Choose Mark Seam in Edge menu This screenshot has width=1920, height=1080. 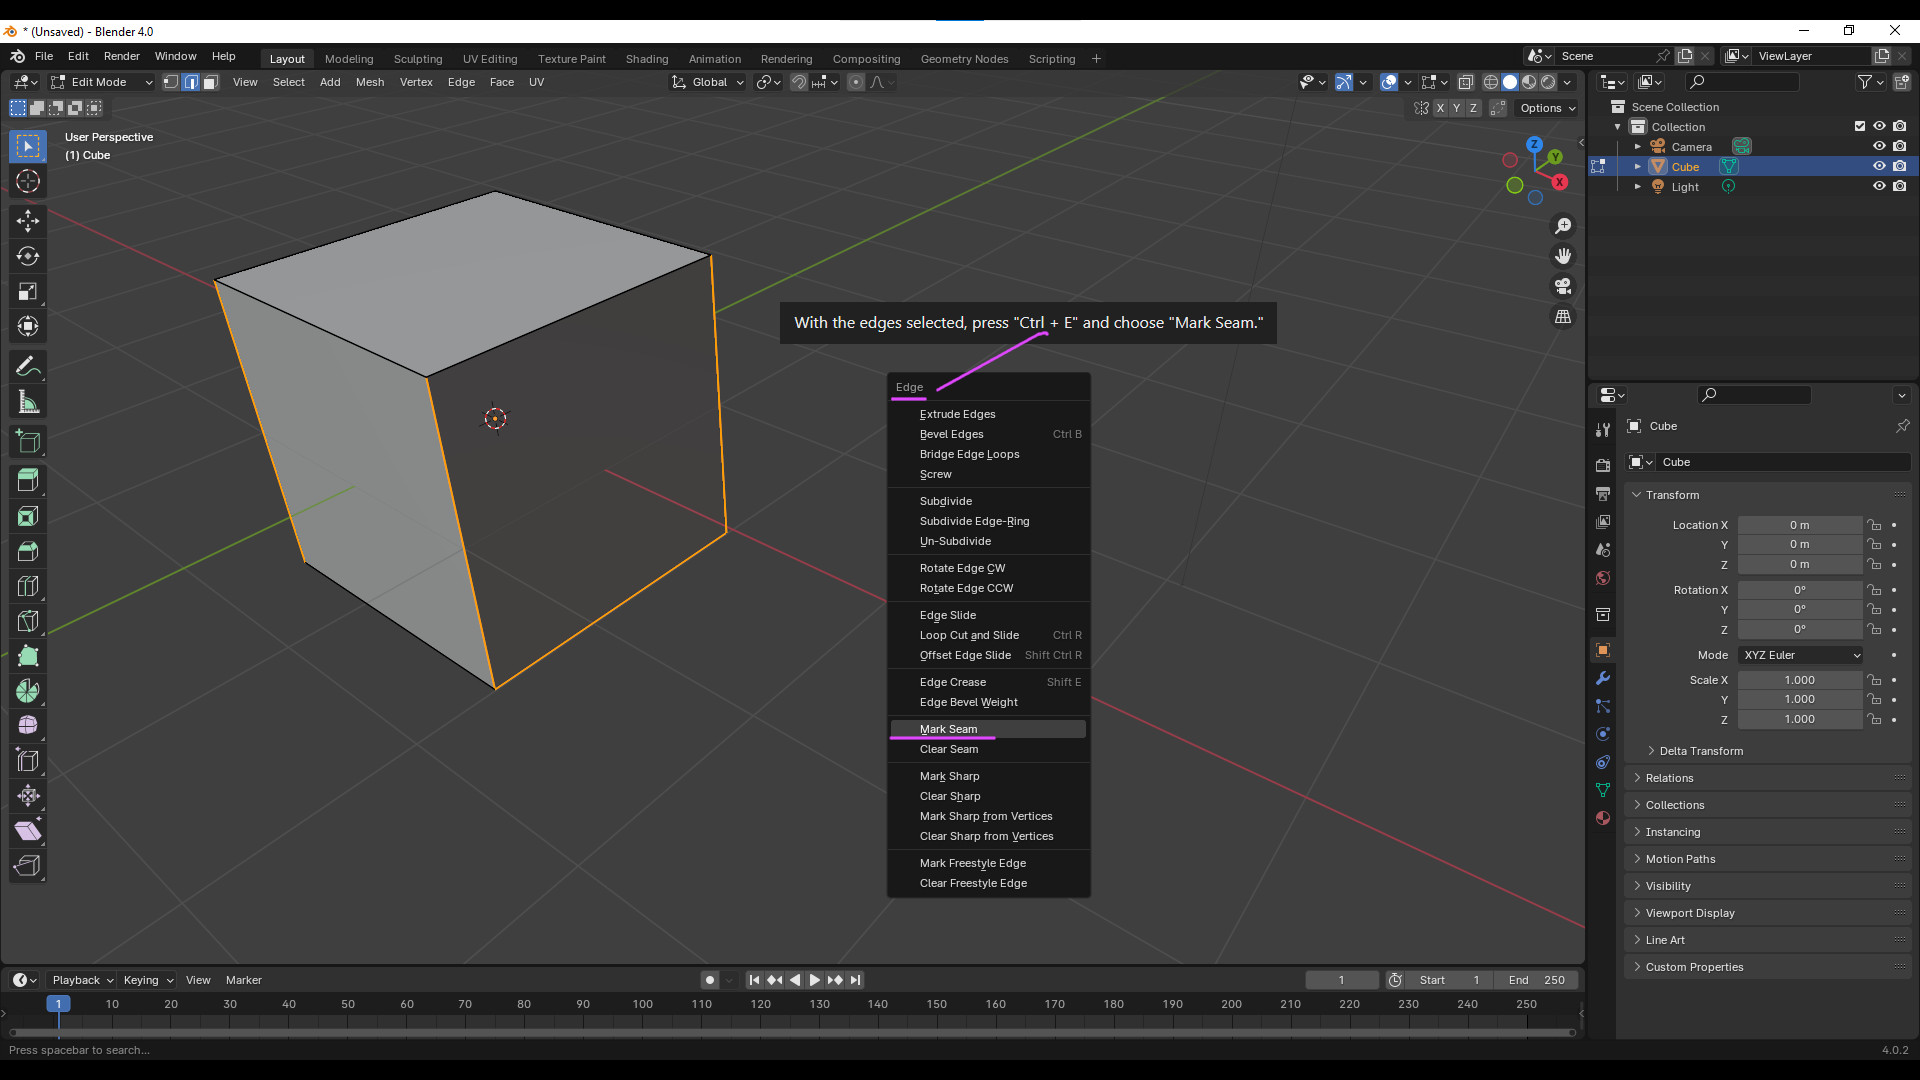[988, 729]
